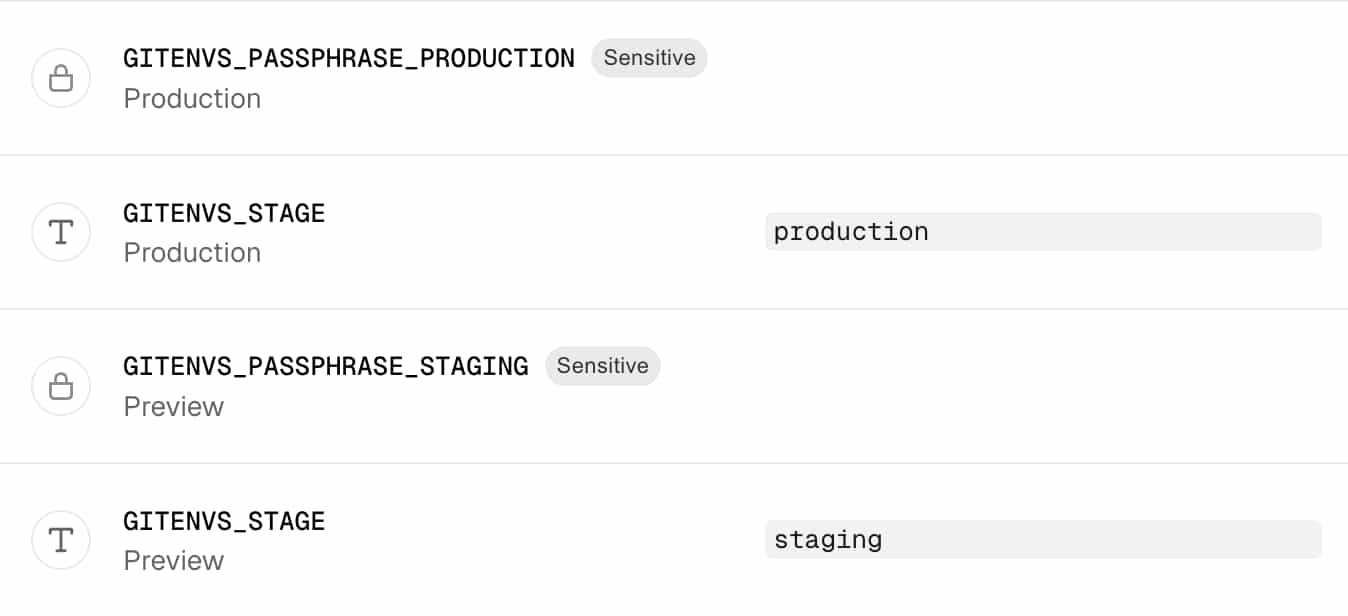Click the text-type icon for Preview GITENVS_STAGE
Screen dimensions: 1348x616
[61, 540]
